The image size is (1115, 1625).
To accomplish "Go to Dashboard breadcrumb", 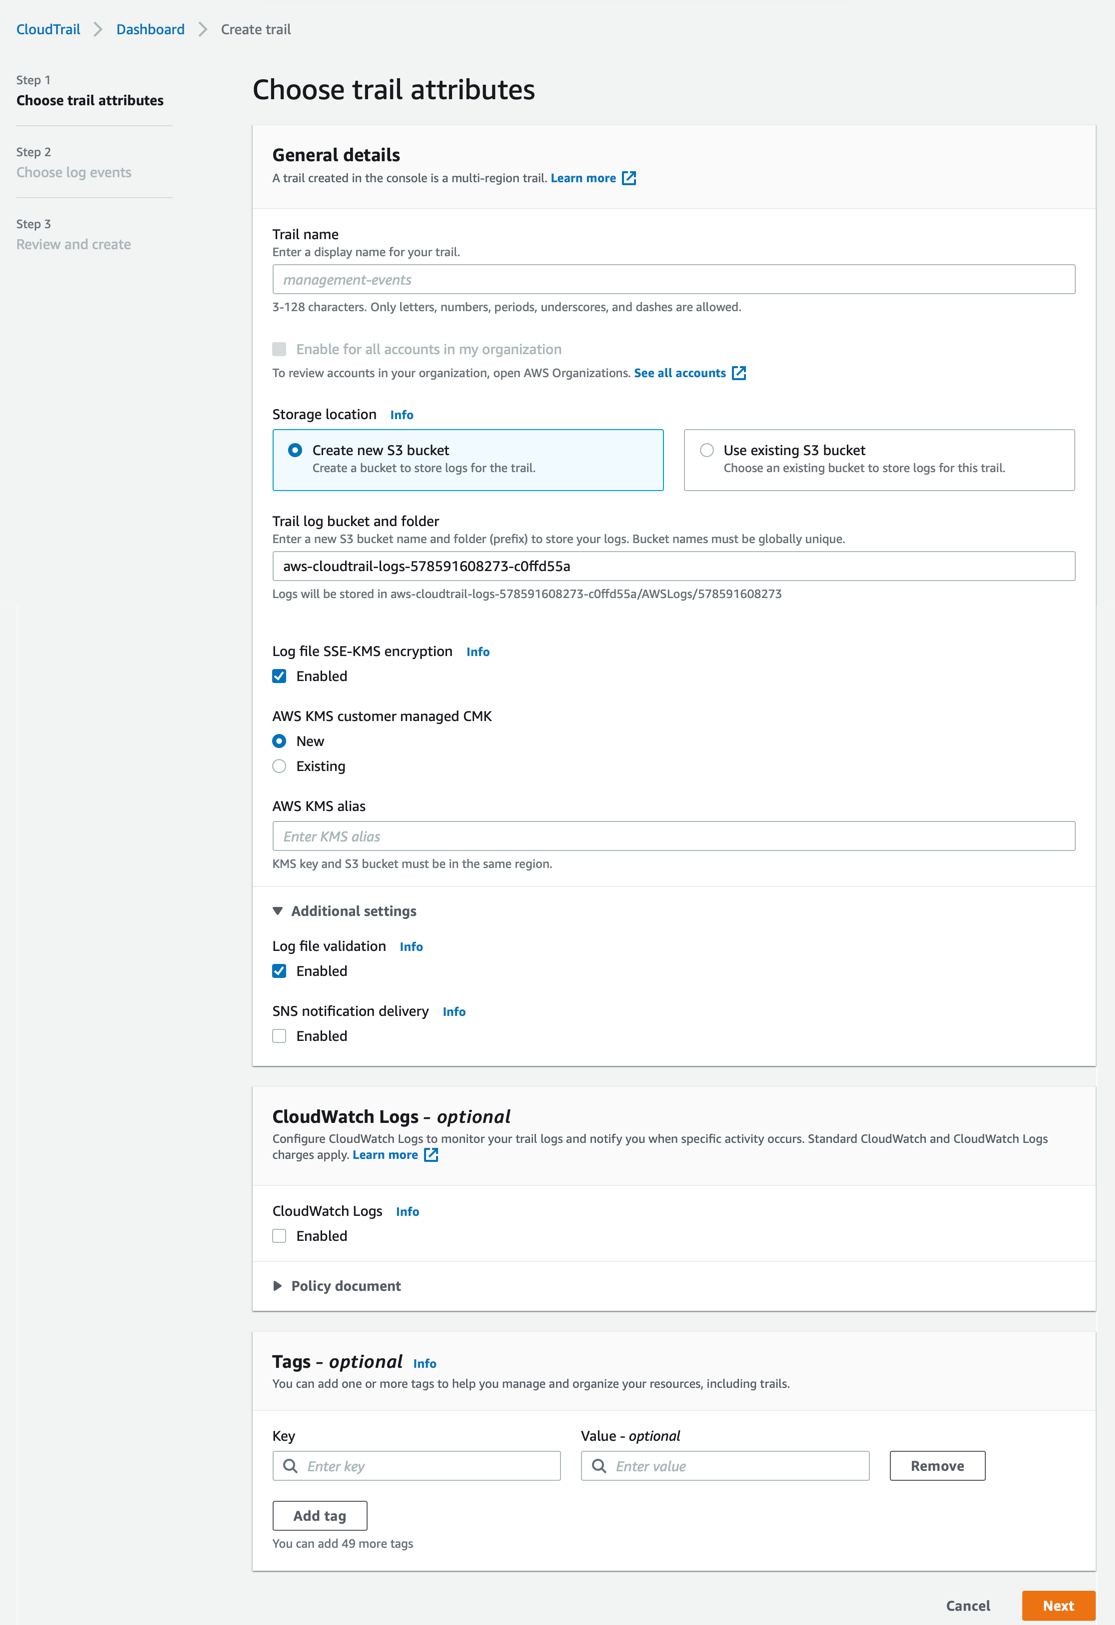I will tap(150, 30).
